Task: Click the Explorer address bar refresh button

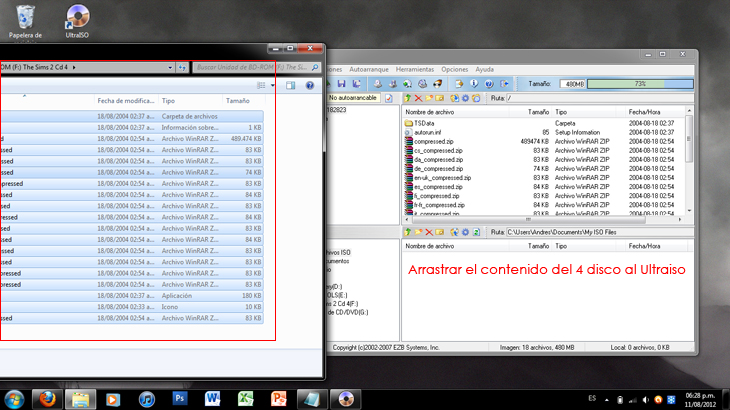Action: (x=182, y=67)
